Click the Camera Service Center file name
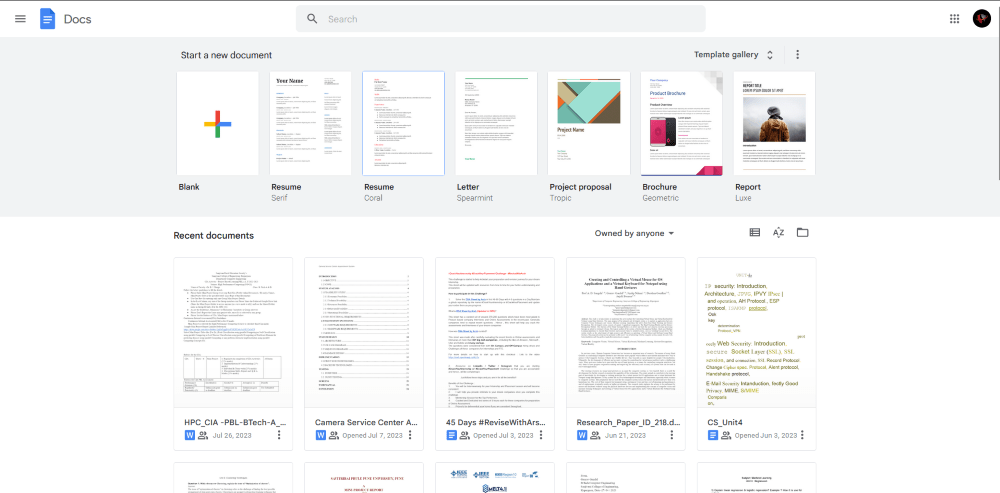Viewport: 1000px width, 493px height. (366, 422)
